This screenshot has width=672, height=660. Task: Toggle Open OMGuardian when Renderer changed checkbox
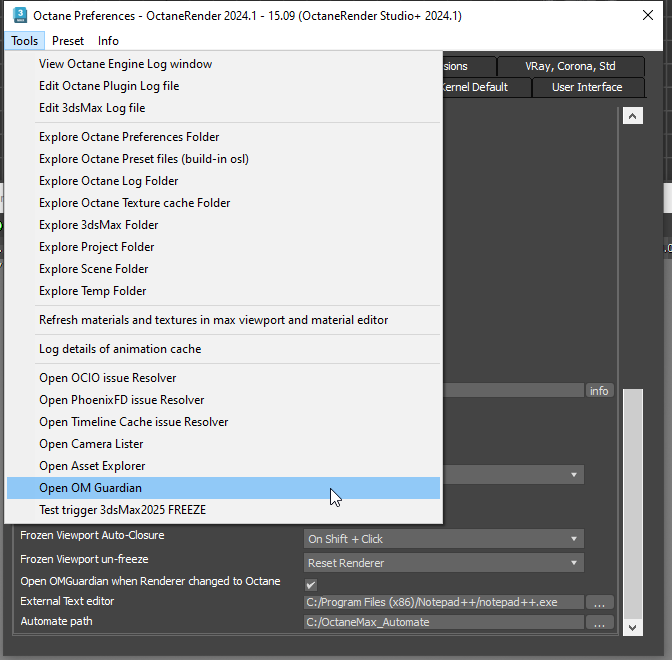pyautogui.click(x=311, y=583)
